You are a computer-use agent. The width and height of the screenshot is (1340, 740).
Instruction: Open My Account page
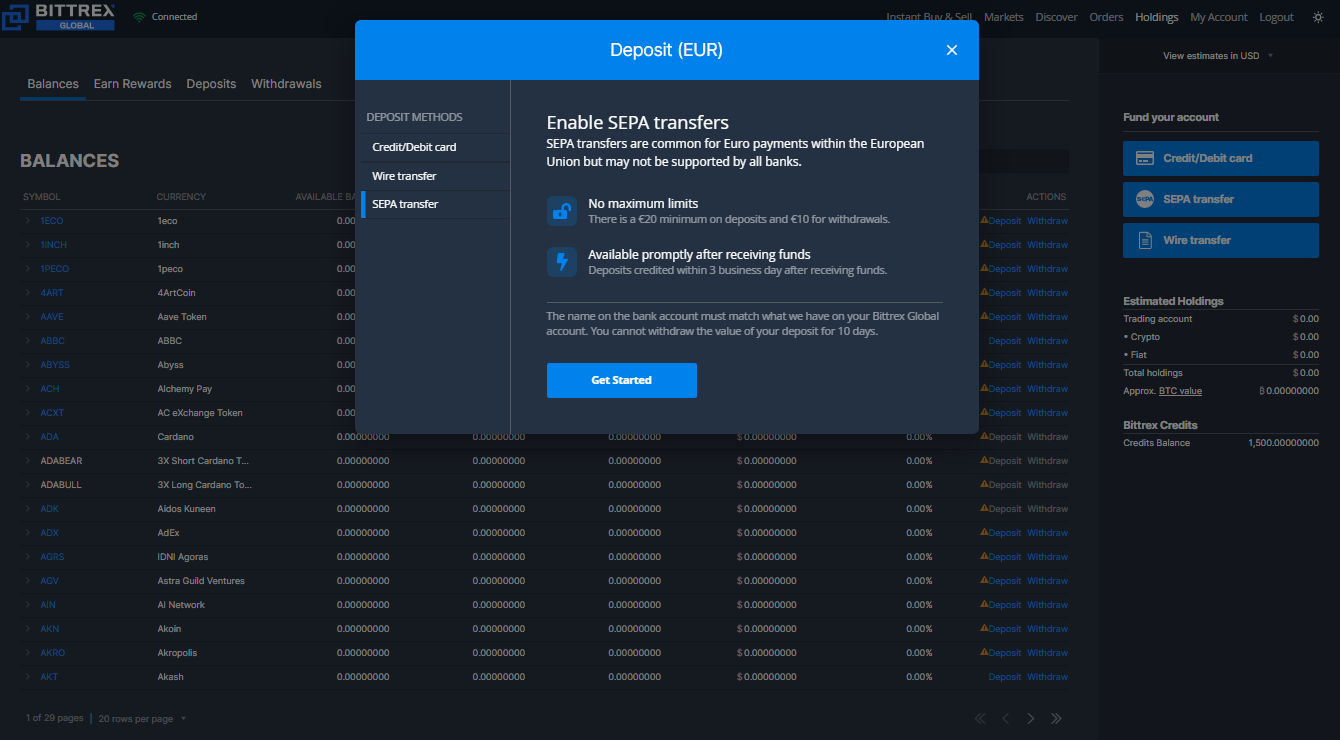click(x=1219, y=17)
